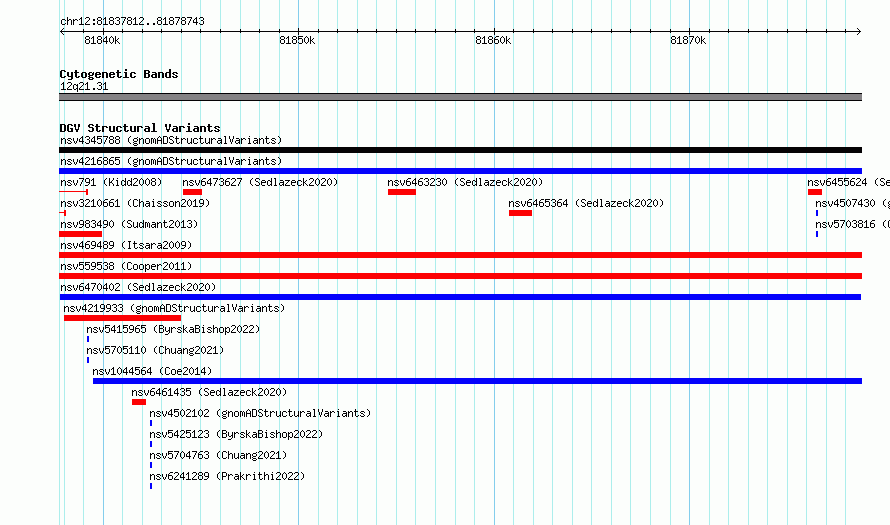The height and width of the screenshot is (525, 890).
Task: Click the nsv6463230 (Sedlazeck2020) label
Action: coord(465,182)
